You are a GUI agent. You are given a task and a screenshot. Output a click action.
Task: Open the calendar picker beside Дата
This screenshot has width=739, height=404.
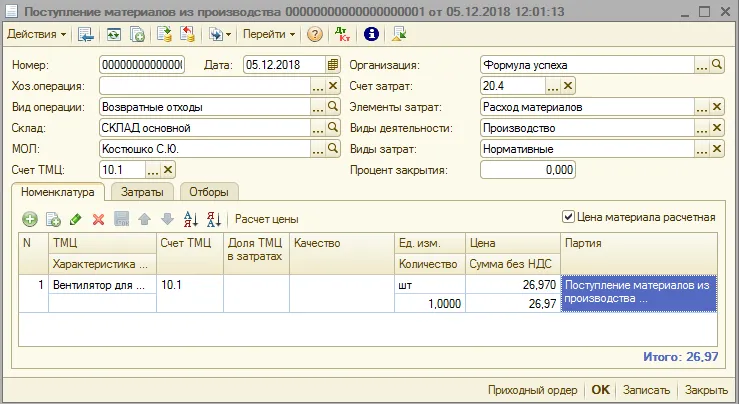click(333, 65)
